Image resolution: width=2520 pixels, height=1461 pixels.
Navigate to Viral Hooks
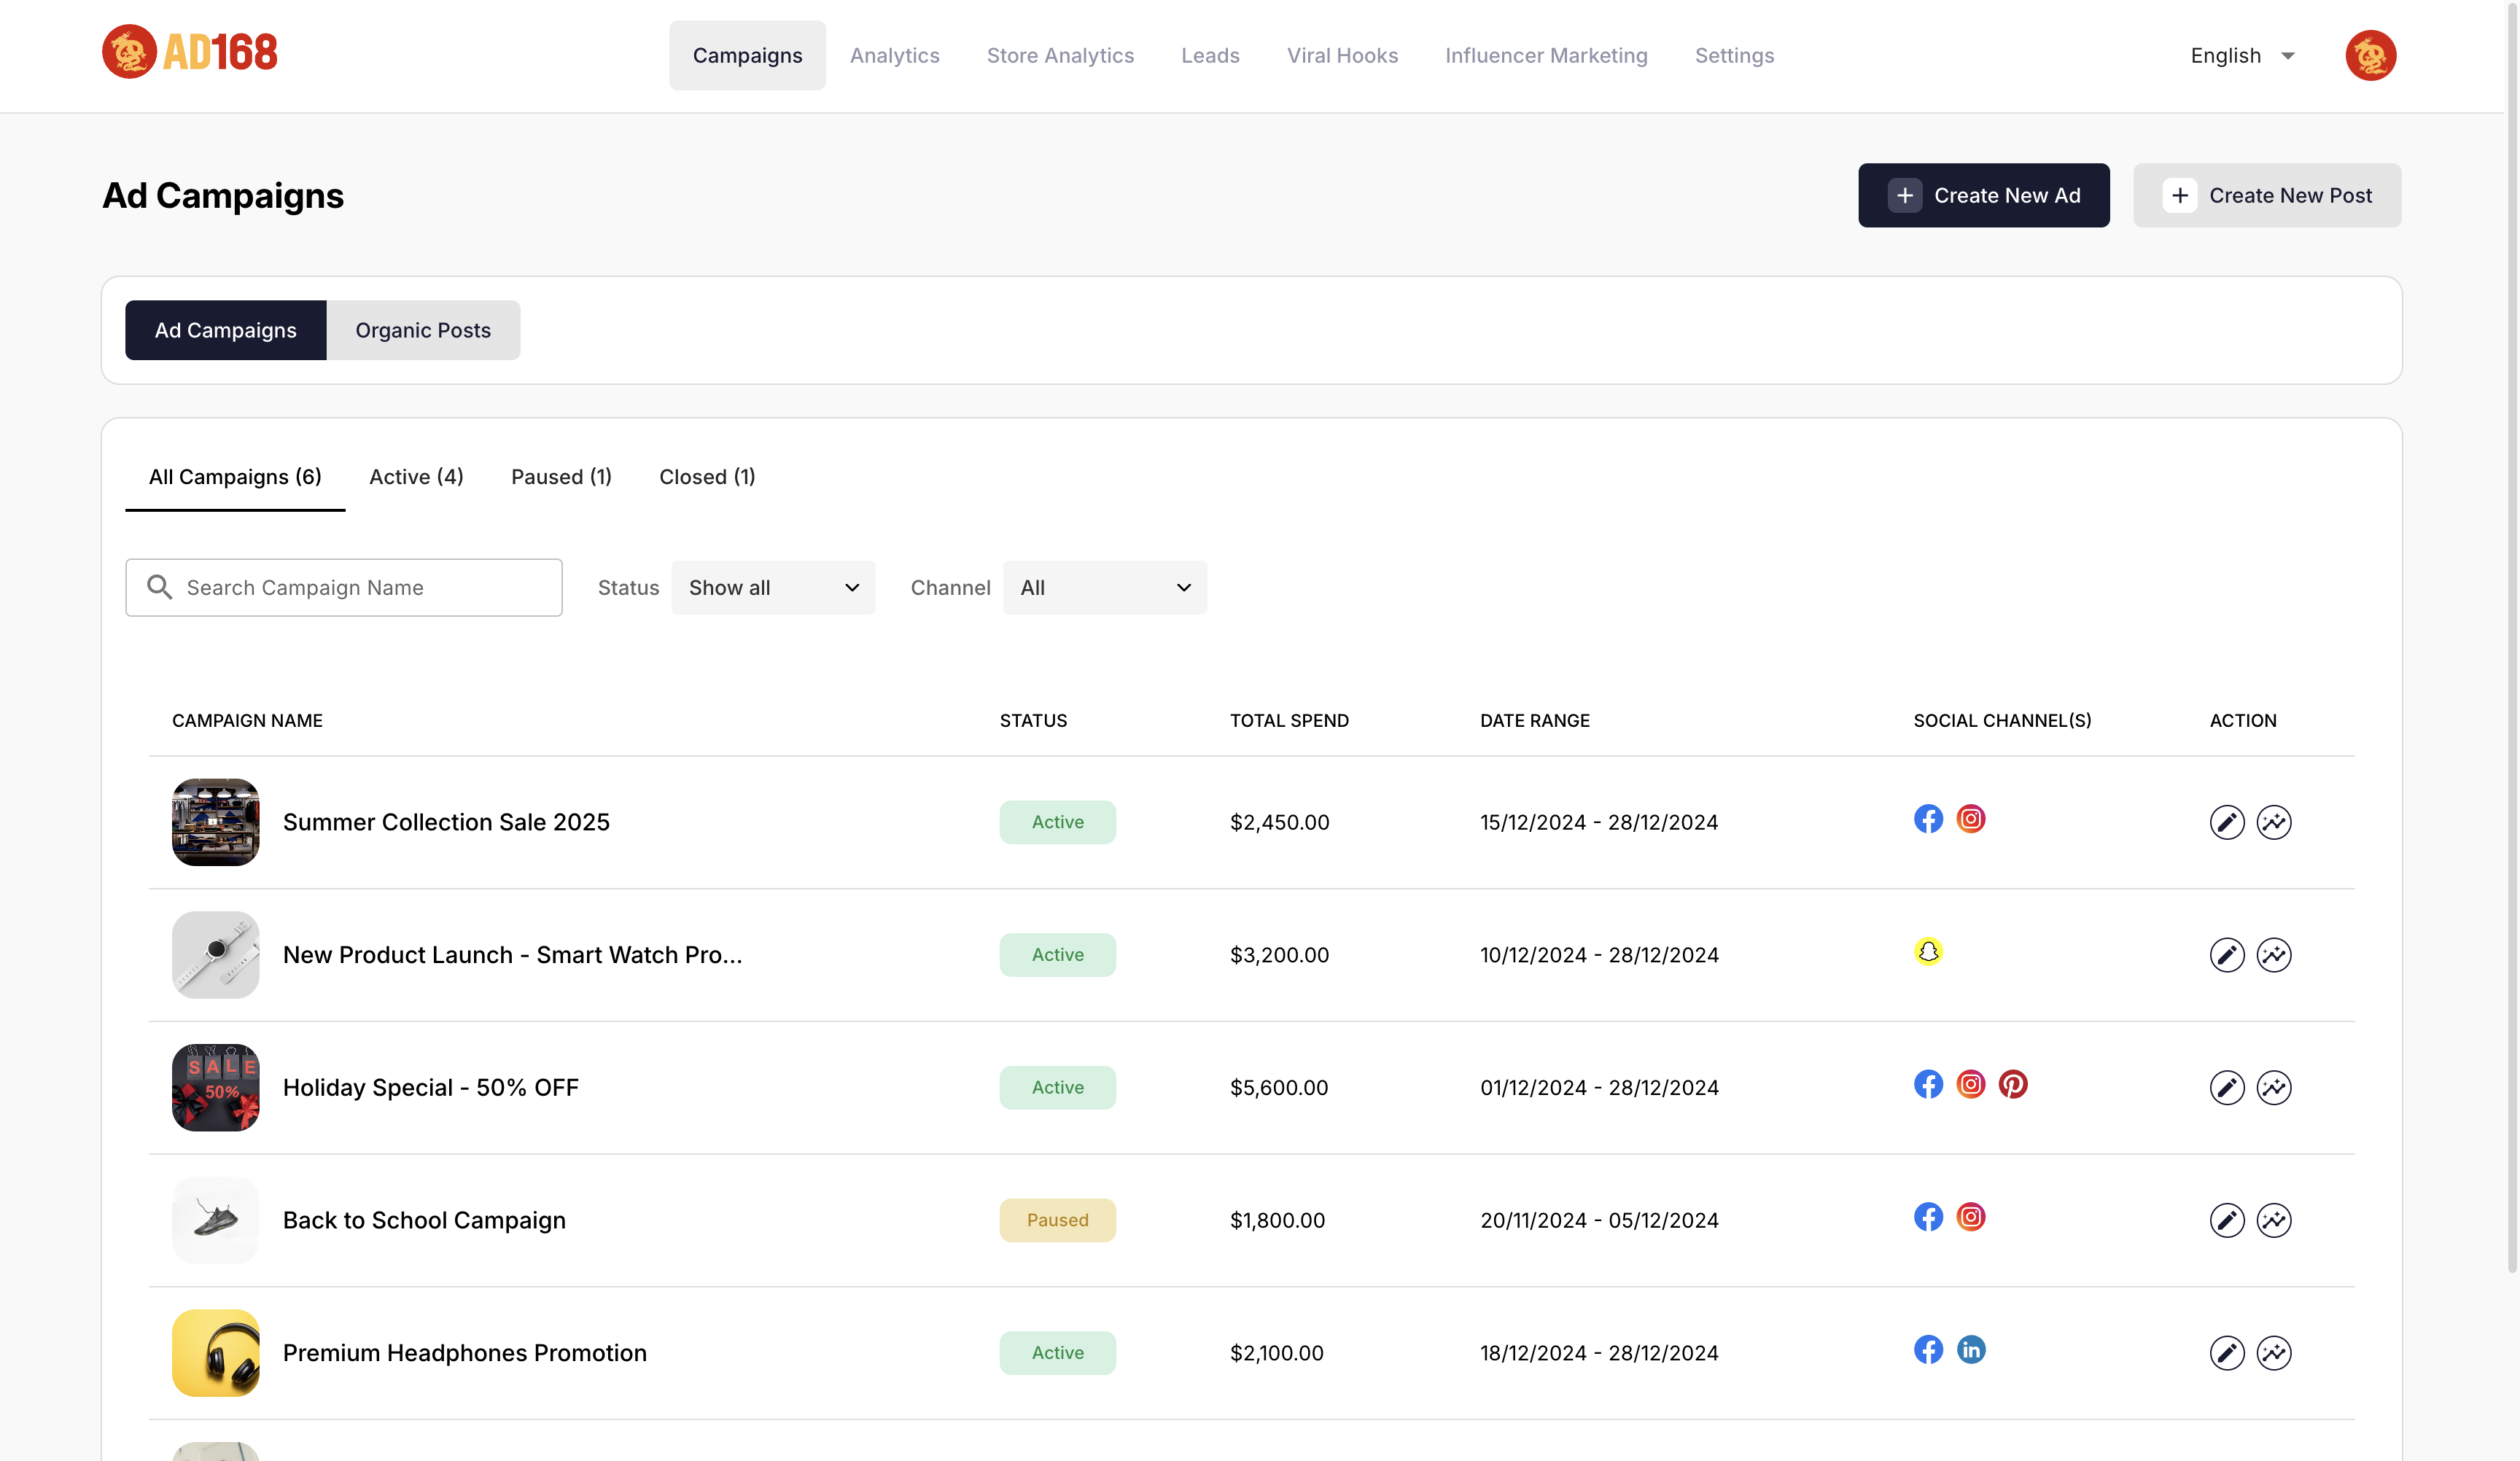point(1342,55)
